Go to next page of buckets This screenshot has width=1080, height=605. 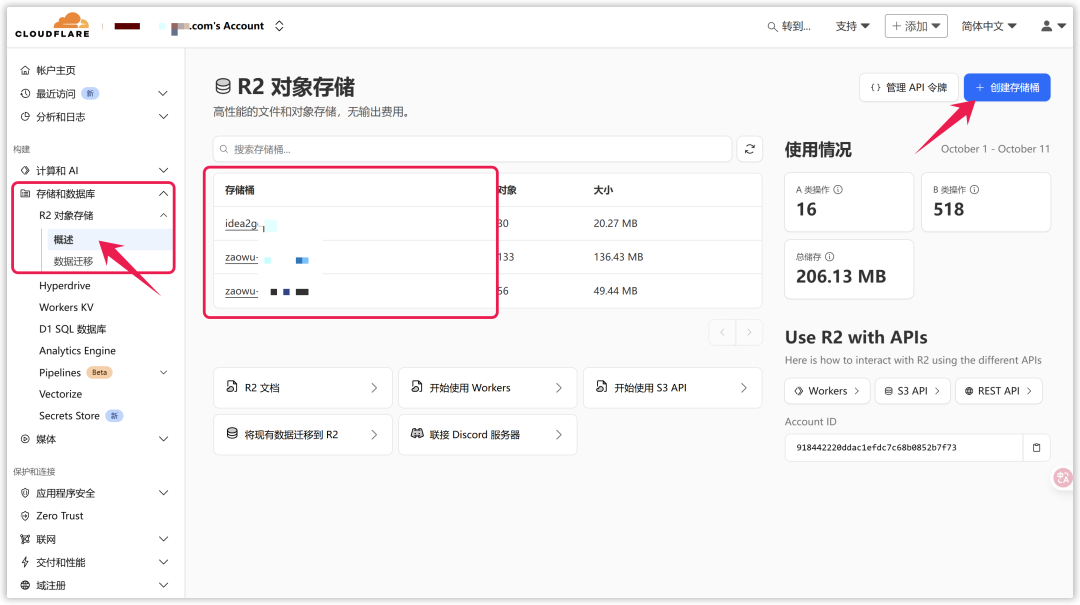[749, 332]
